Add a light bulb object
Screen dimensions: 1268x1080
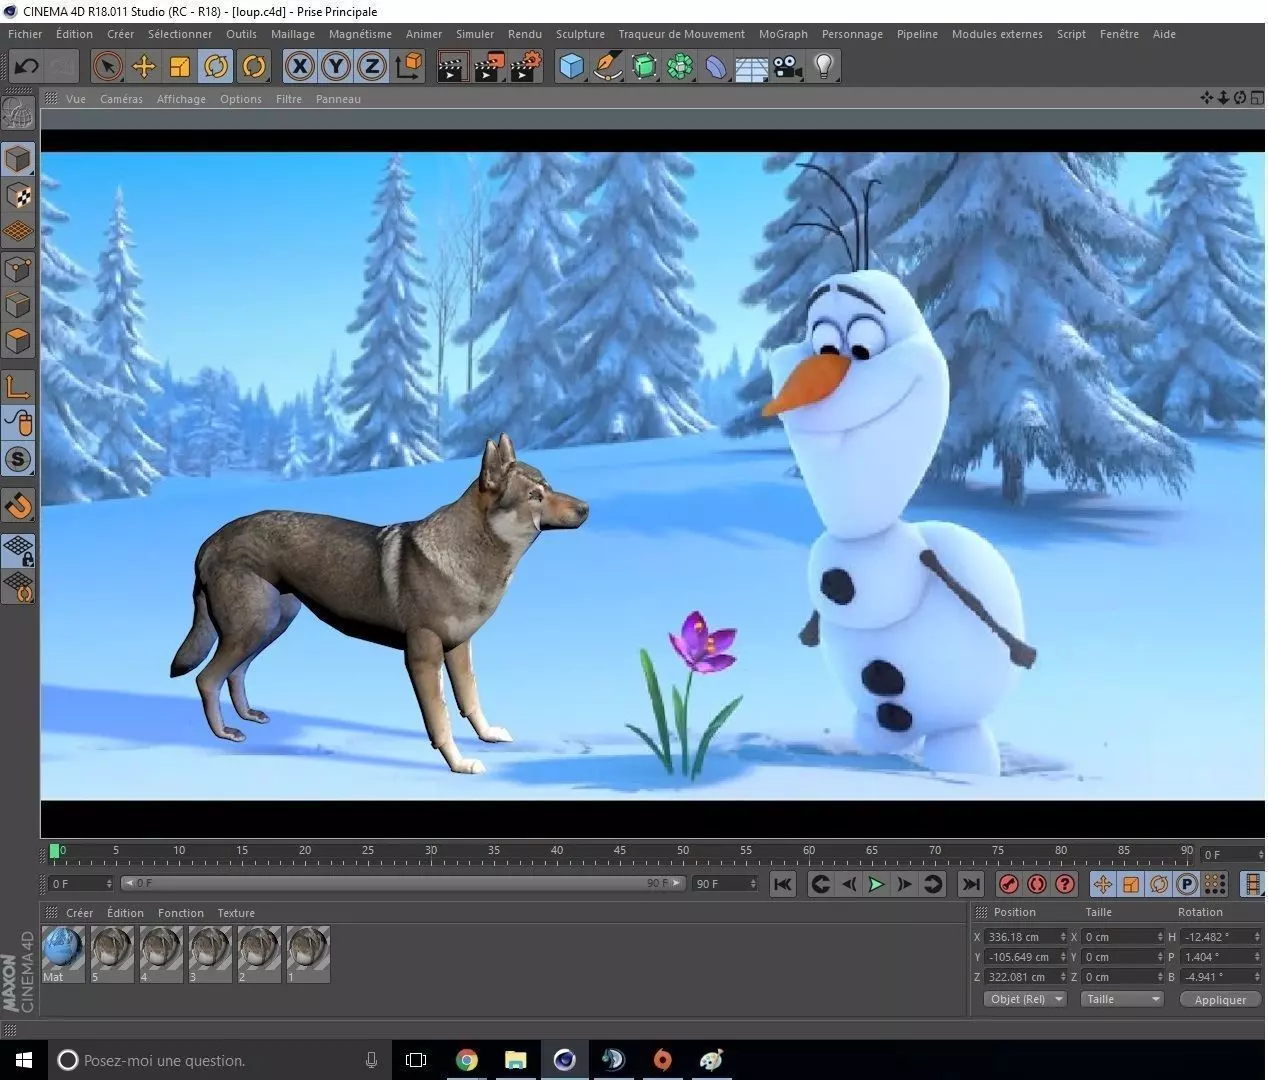(x=824, y=67)
